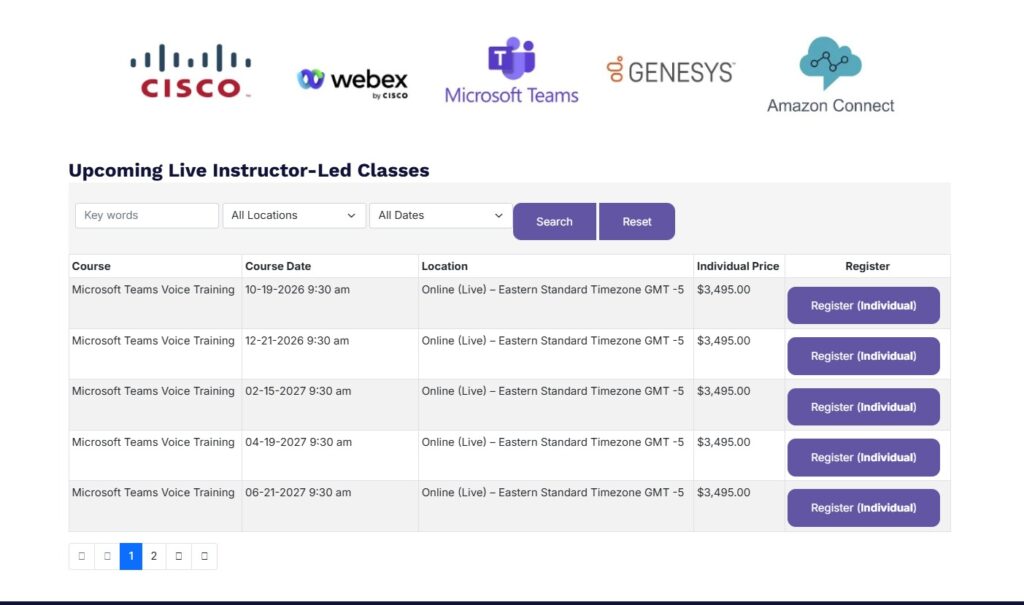Open the Amazon Connect logo
The width and height of the screenshot is (1024, 605).
830,75
